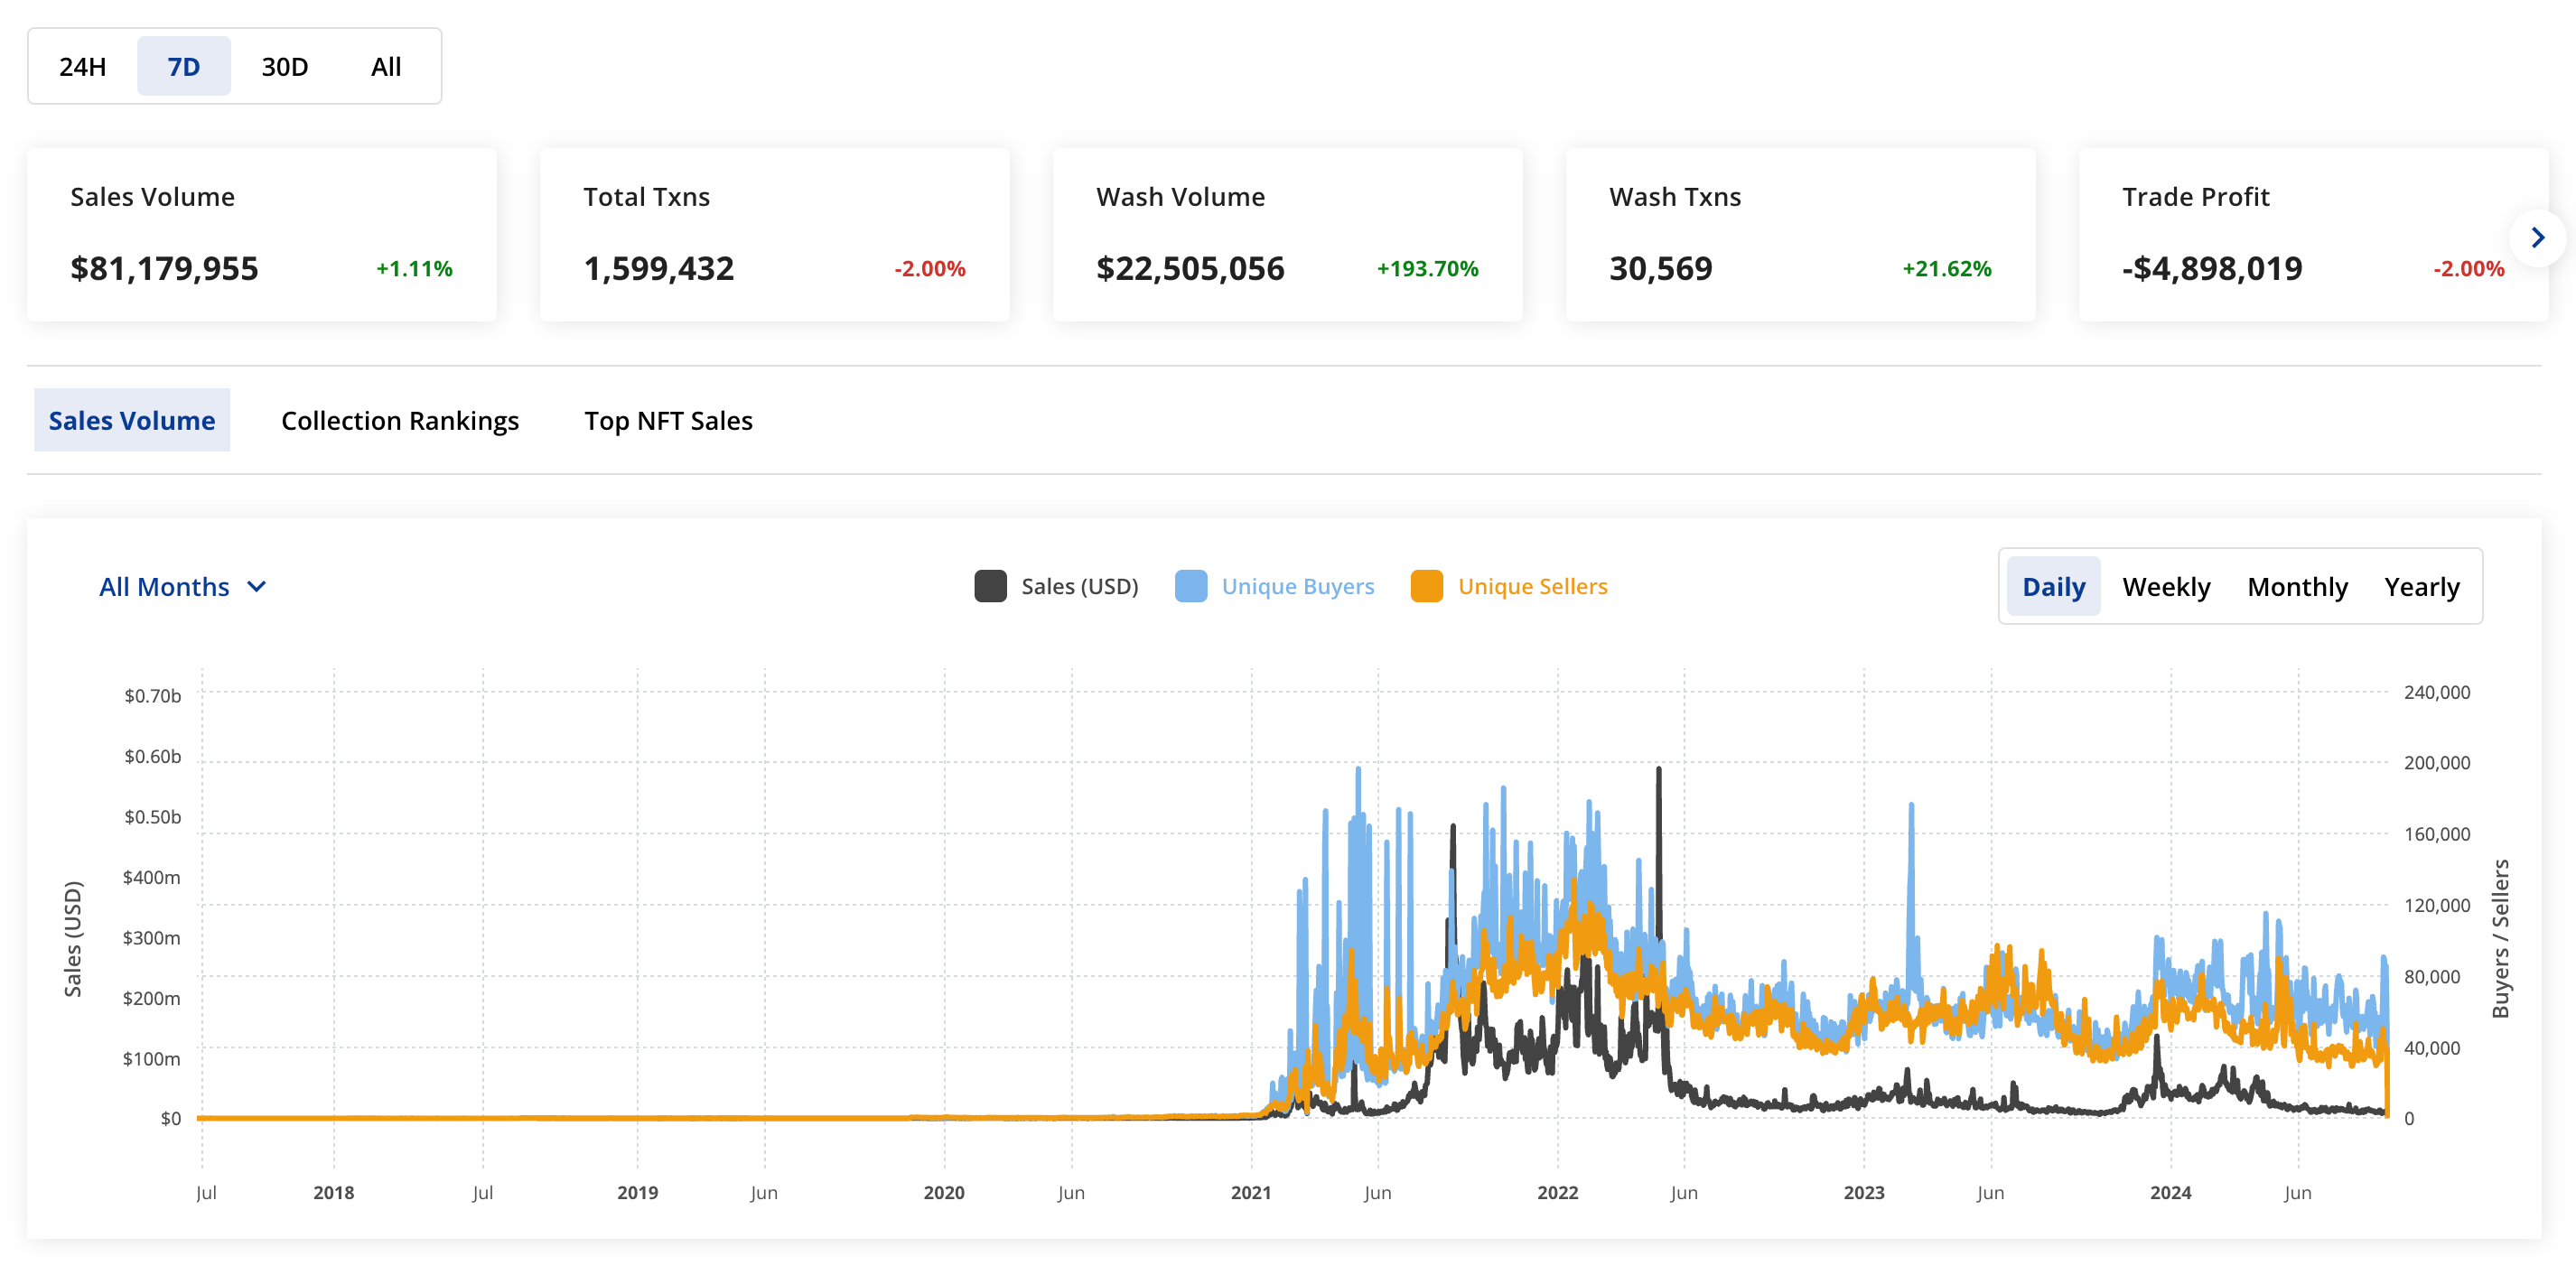Switch to Top NFT Sales tab
The width and height of the screenshot is (2576, 1275).
[x=668, y=421]
